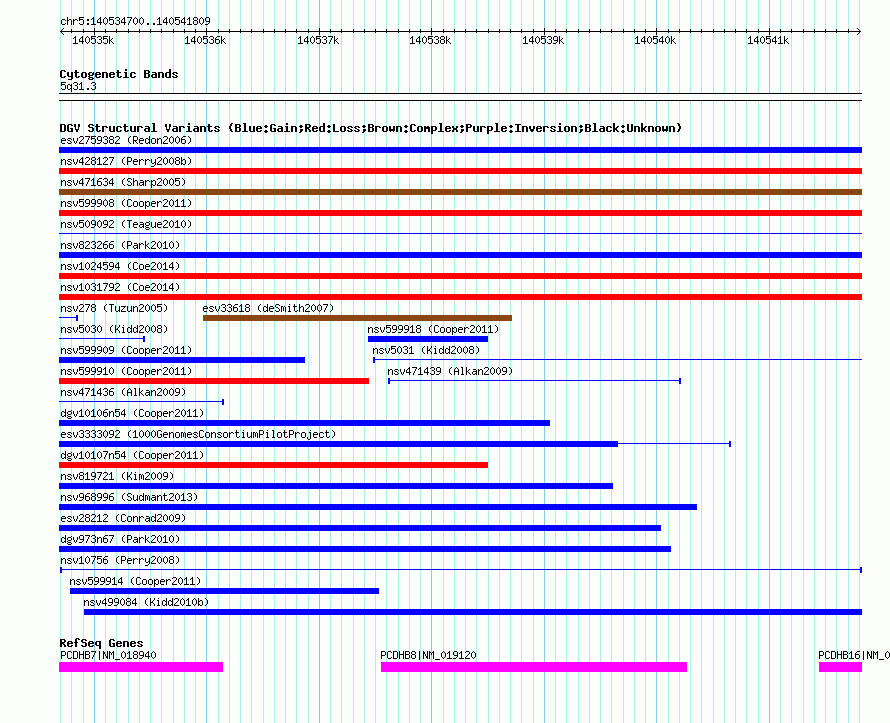Click the nsv10756 (Perry2008) label
This screenshot has height=723, width=890.
pos(120,560)
